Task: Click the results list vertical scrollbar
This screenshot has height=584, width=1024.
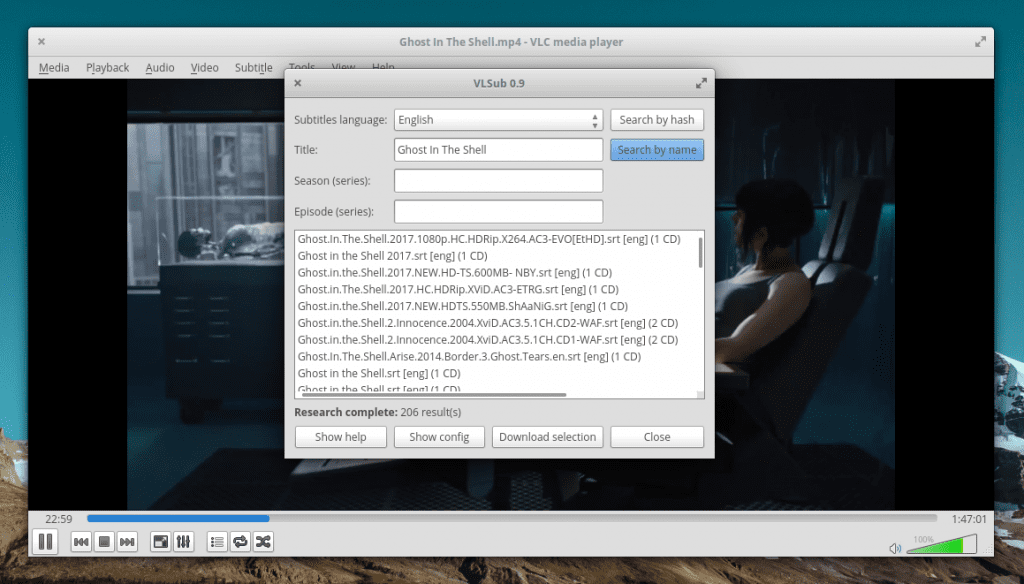Action: click(700, 252)
